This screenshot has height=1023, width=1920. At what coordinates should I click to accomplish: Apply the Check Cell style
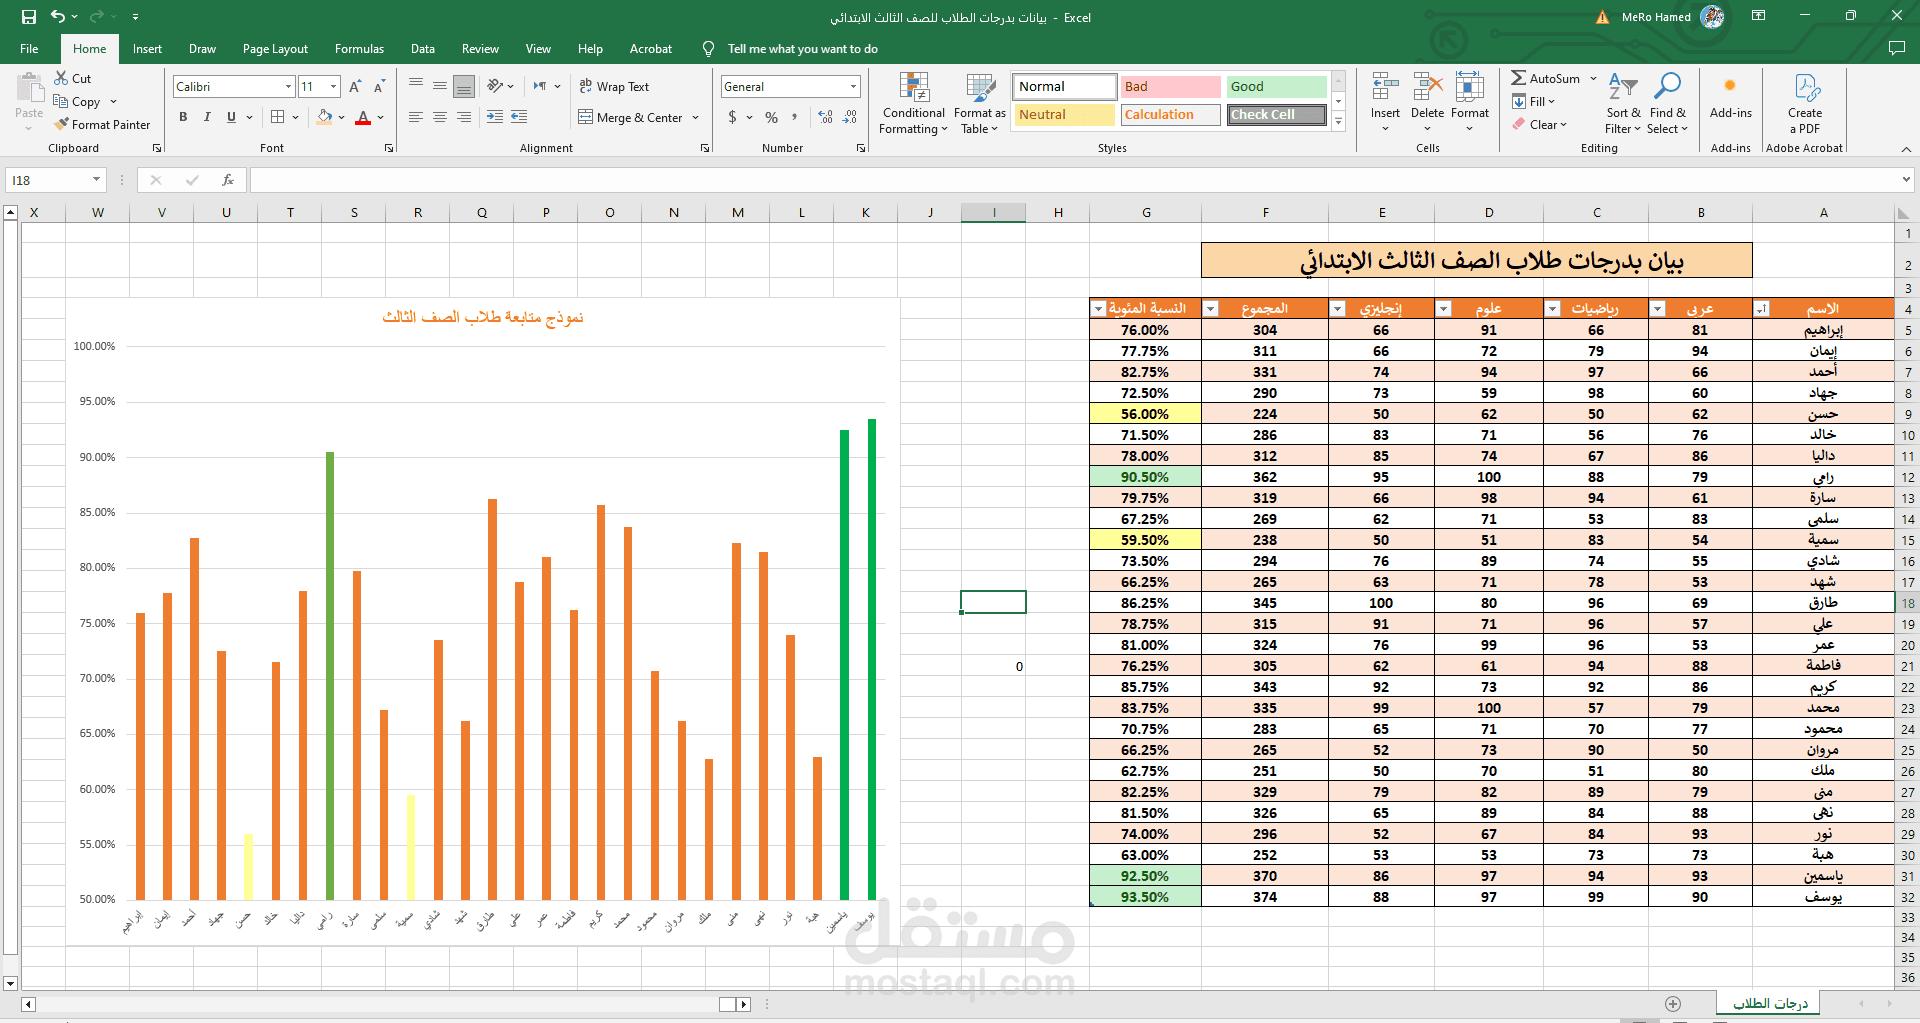(1276, 115)
